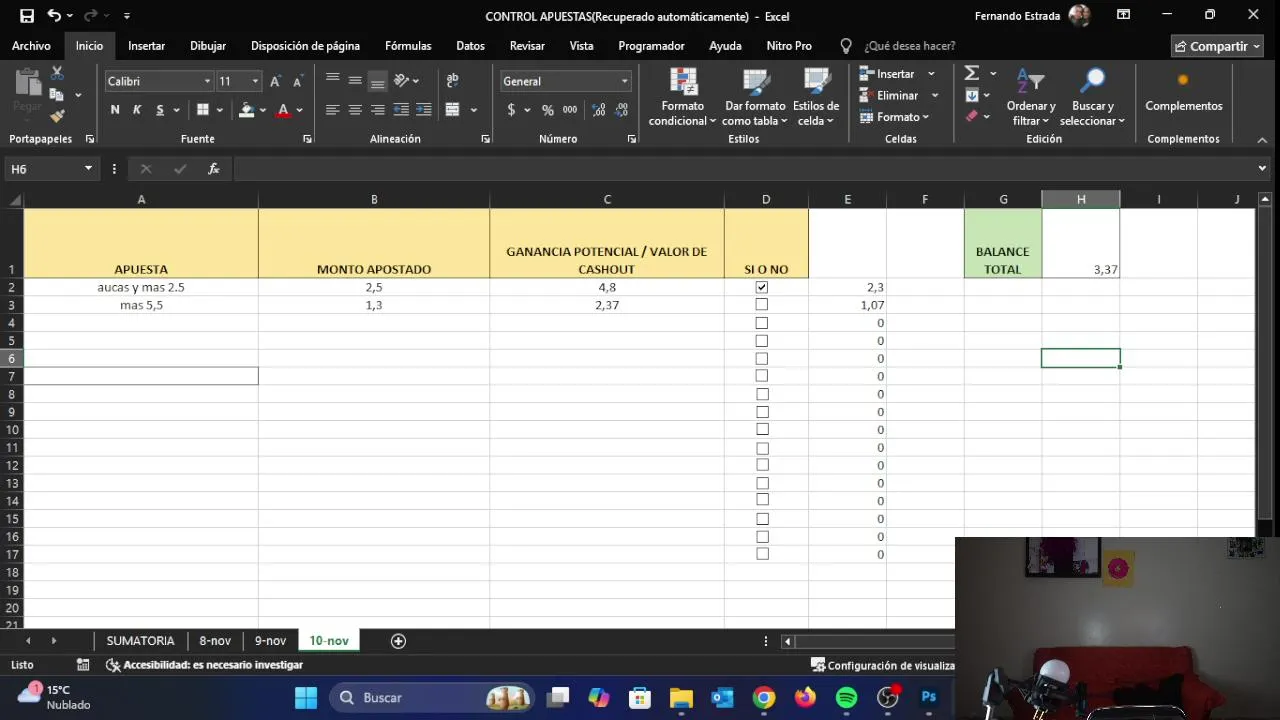Expand the Name Box dropdown
The image size is (1280, 720).
[x=88, y=169]
